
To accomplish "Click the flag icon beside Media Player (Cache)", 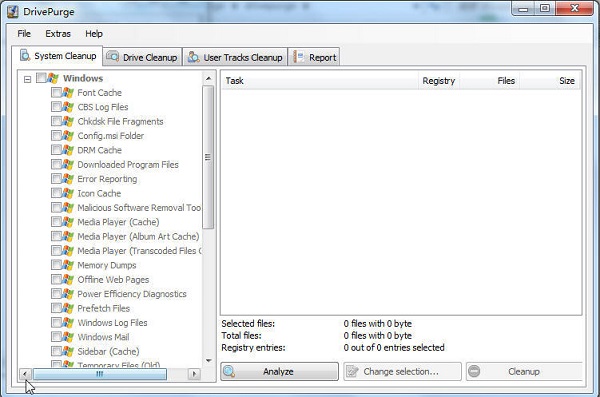I will [x=68, y=222].
